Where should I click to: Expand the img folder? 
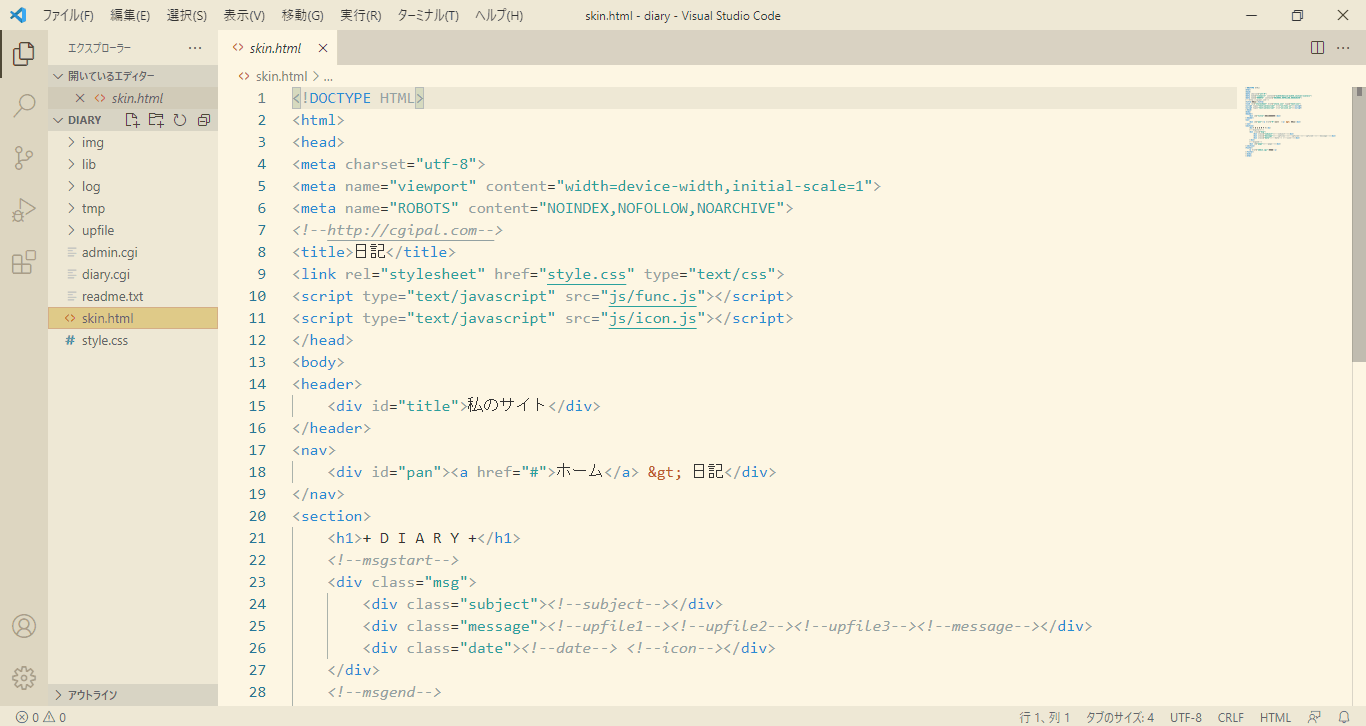(x=133, y=142)
